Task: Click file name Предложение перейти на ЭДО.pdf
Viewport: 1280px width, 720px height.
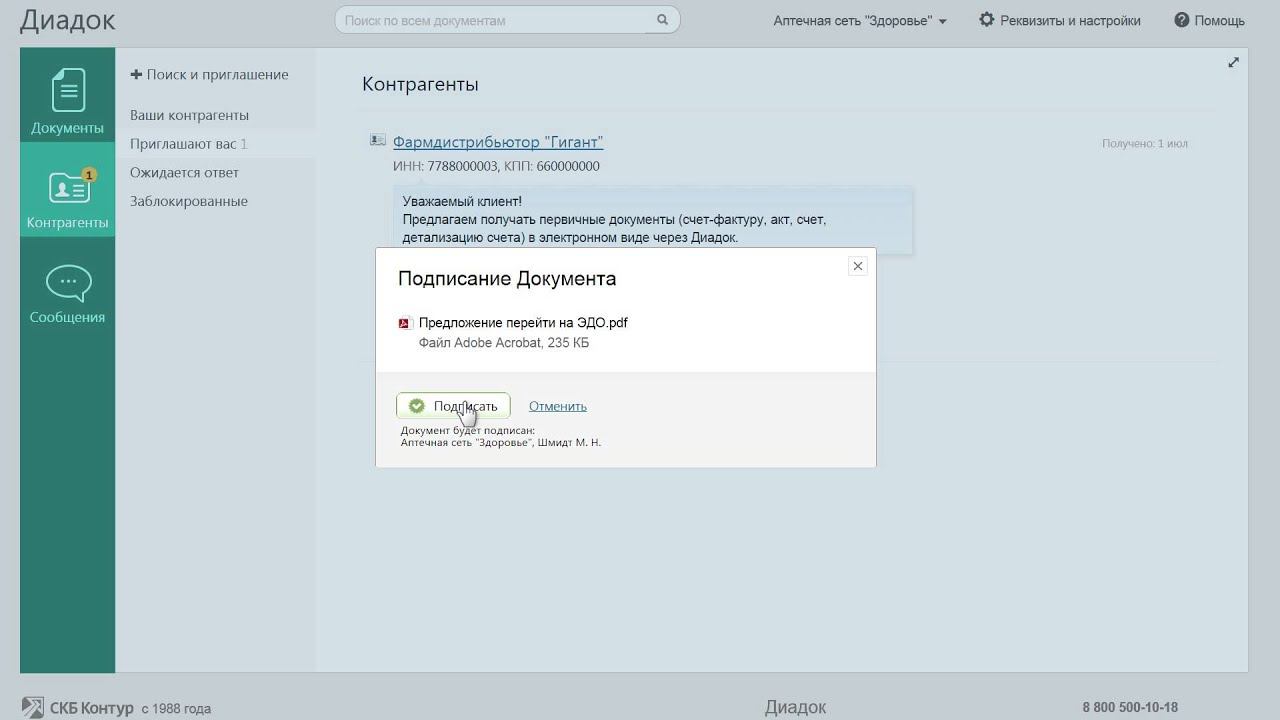Action: click(523, 323)
